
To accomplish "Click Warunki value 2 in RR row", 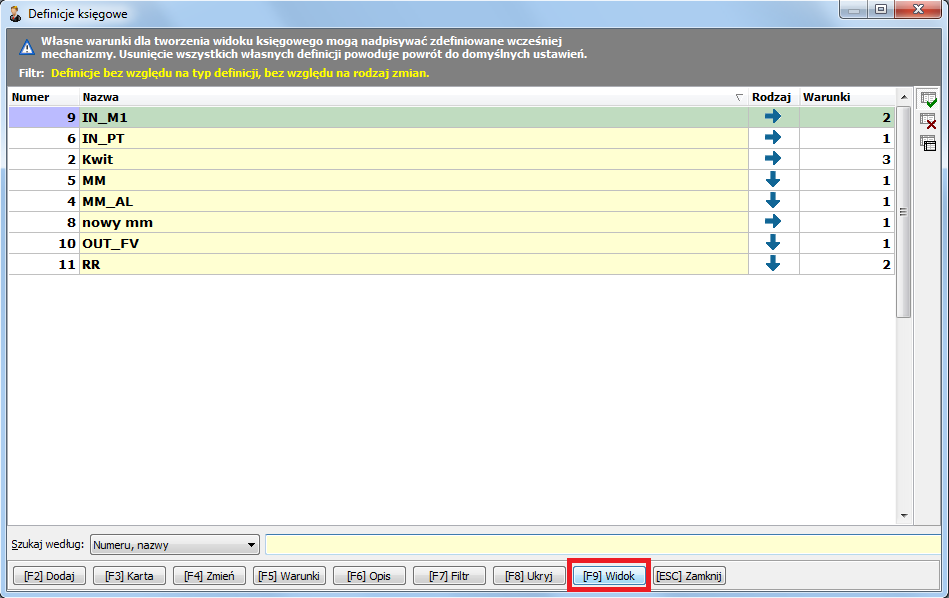I will 847,264.
